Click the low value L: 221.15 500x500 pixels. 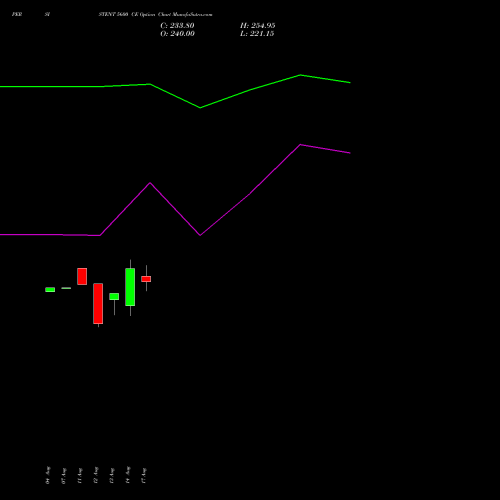(x=257, y=34)
